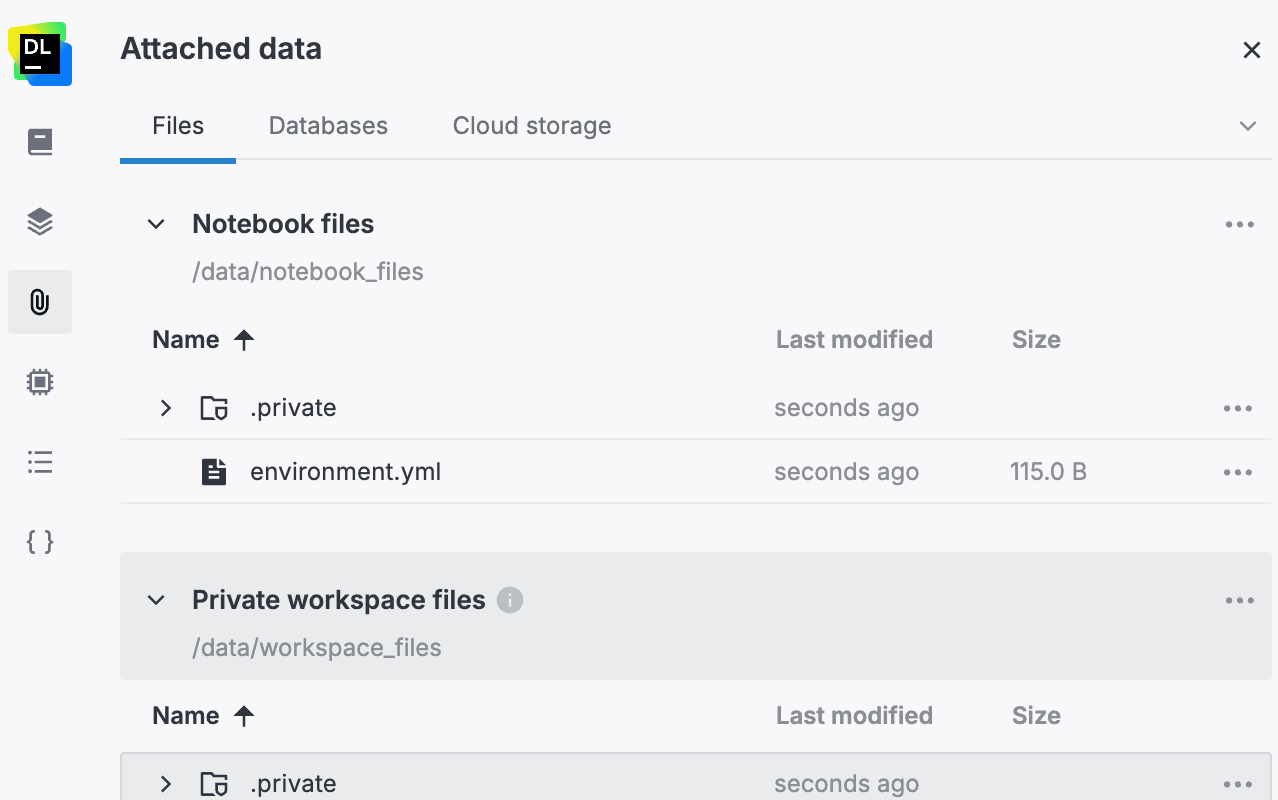The image size is (1278, 800).
Task: Sort Notebook files by Size column
Action: point(1036,340)
